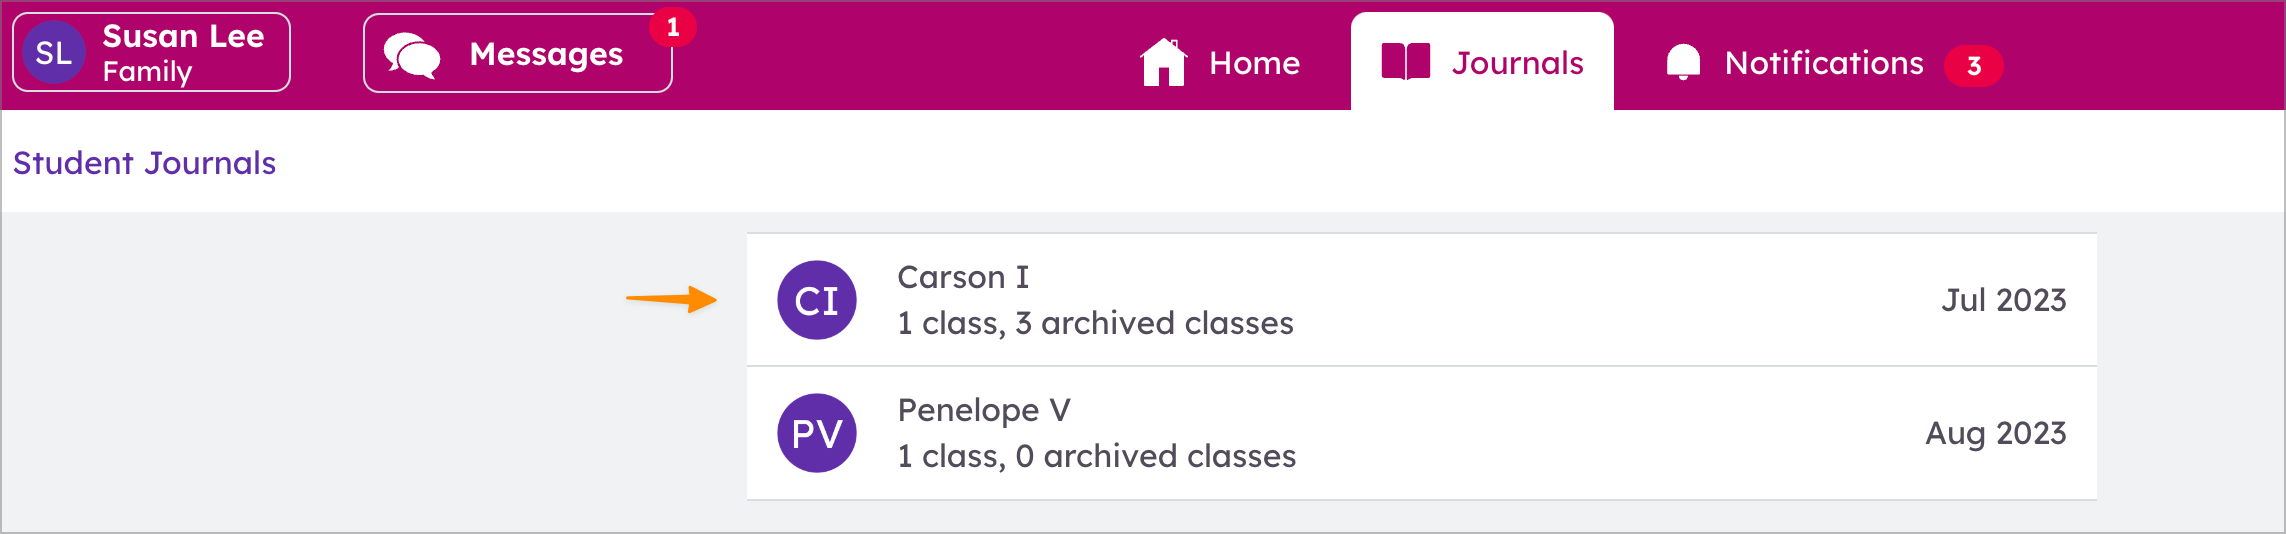Click the Messages unread count badge
2286x534 pixels.
point(673,27)
